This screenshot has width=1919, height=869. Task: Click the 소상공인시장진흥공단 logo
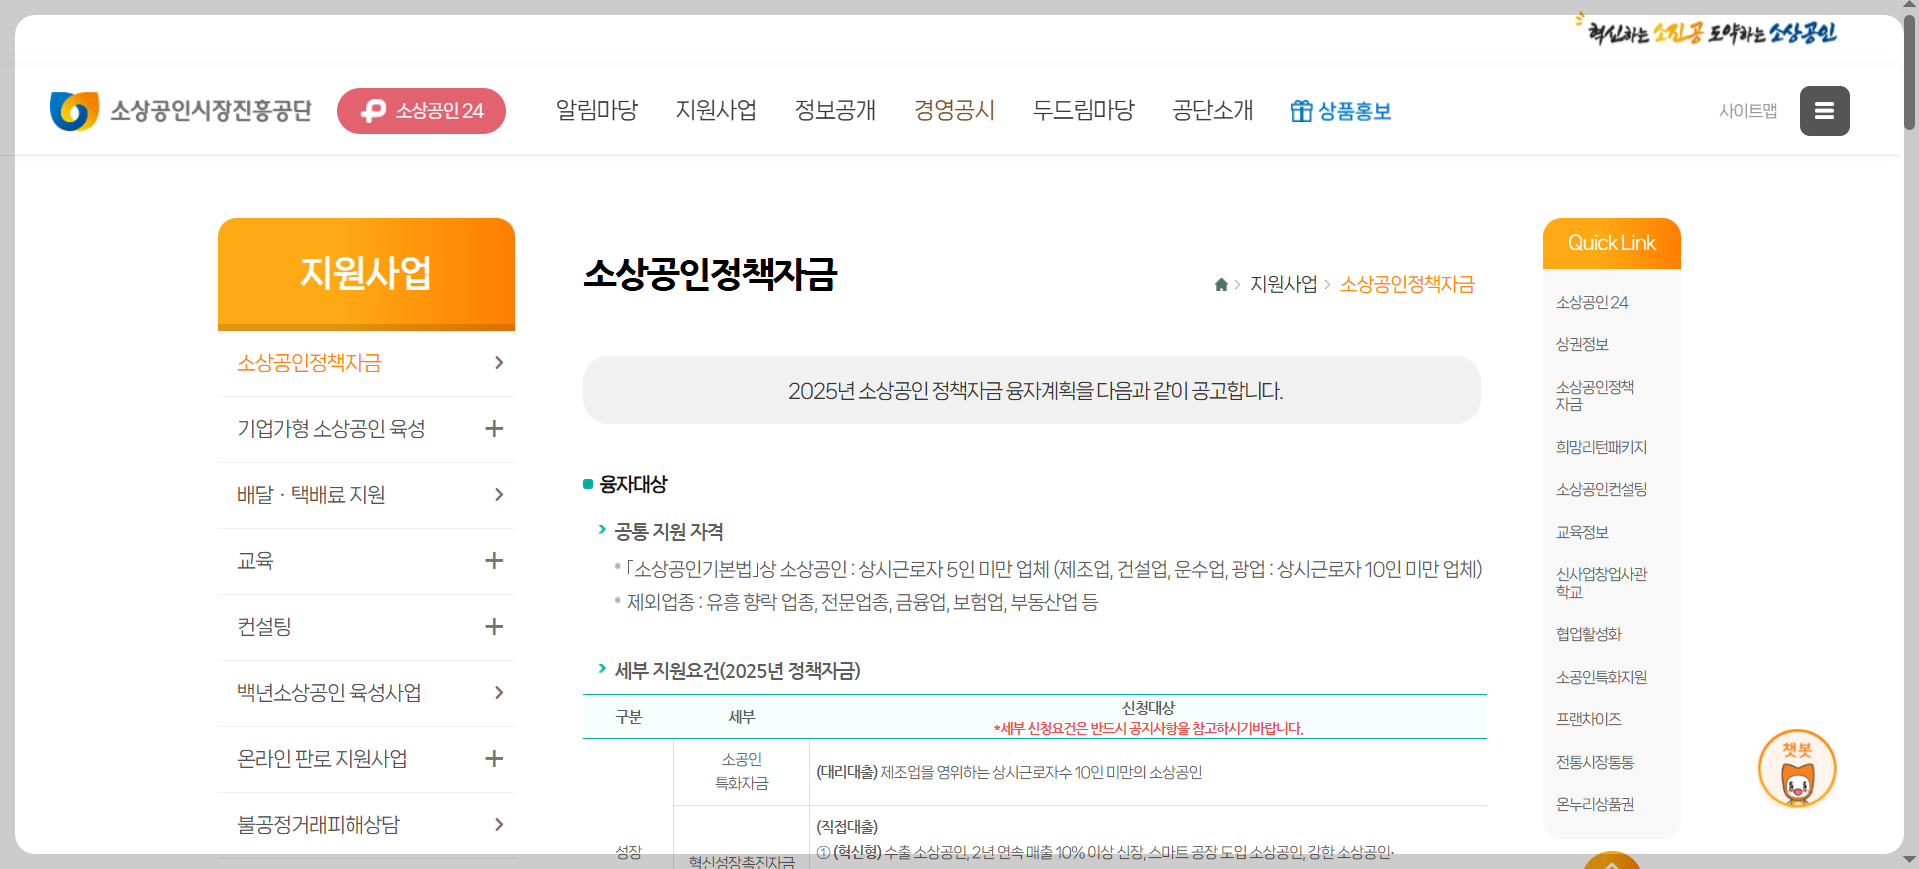tap(181, 110)
